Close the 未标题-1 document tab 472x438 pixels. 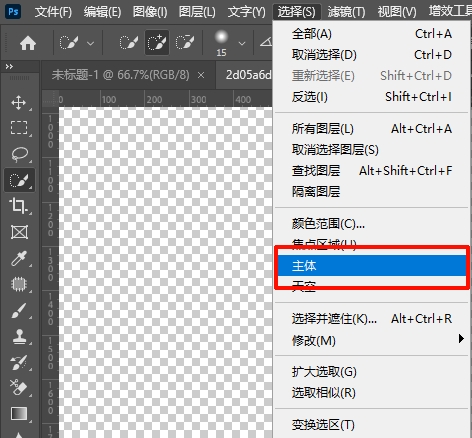[x=201, y=76]
